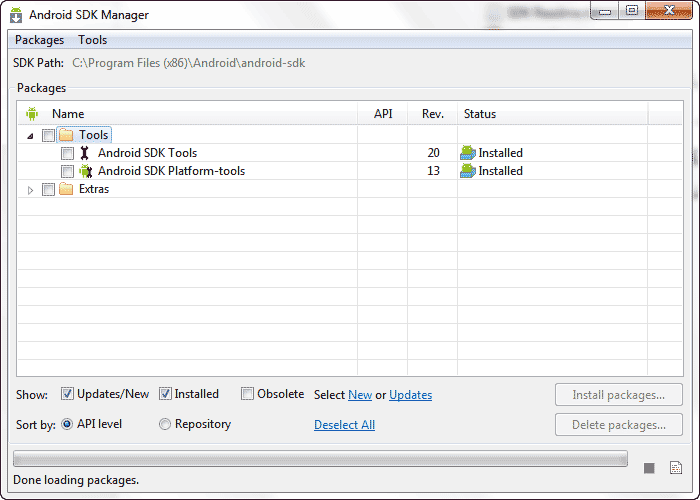
Task: Close the Android SDK Manager window
Action: click(x=669, y=11)
